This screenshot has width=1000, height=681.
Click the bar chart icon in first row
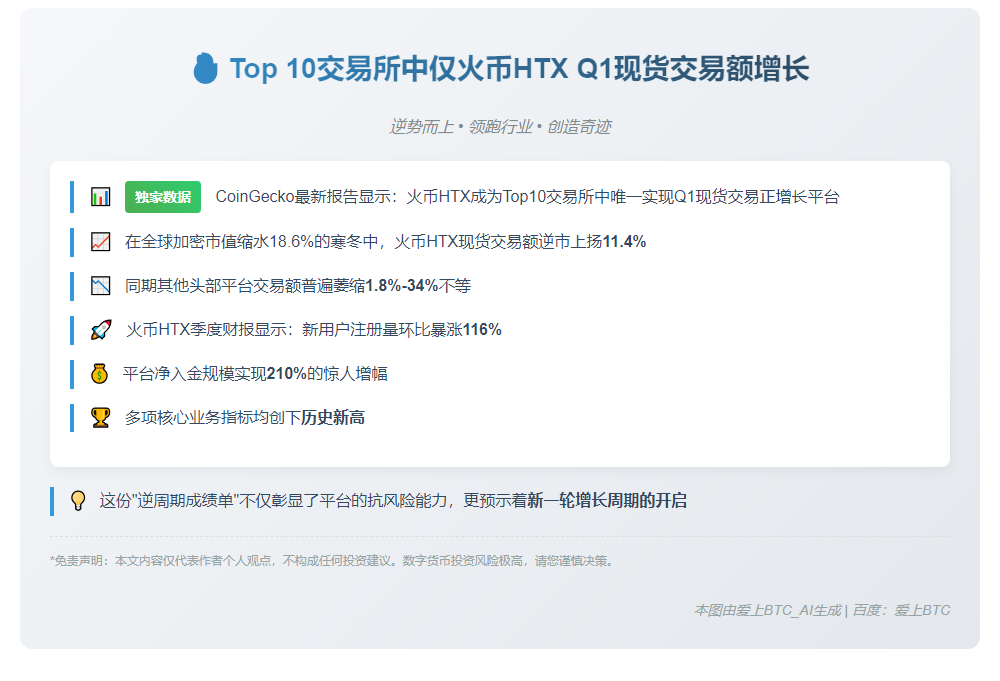pos(100,196)
